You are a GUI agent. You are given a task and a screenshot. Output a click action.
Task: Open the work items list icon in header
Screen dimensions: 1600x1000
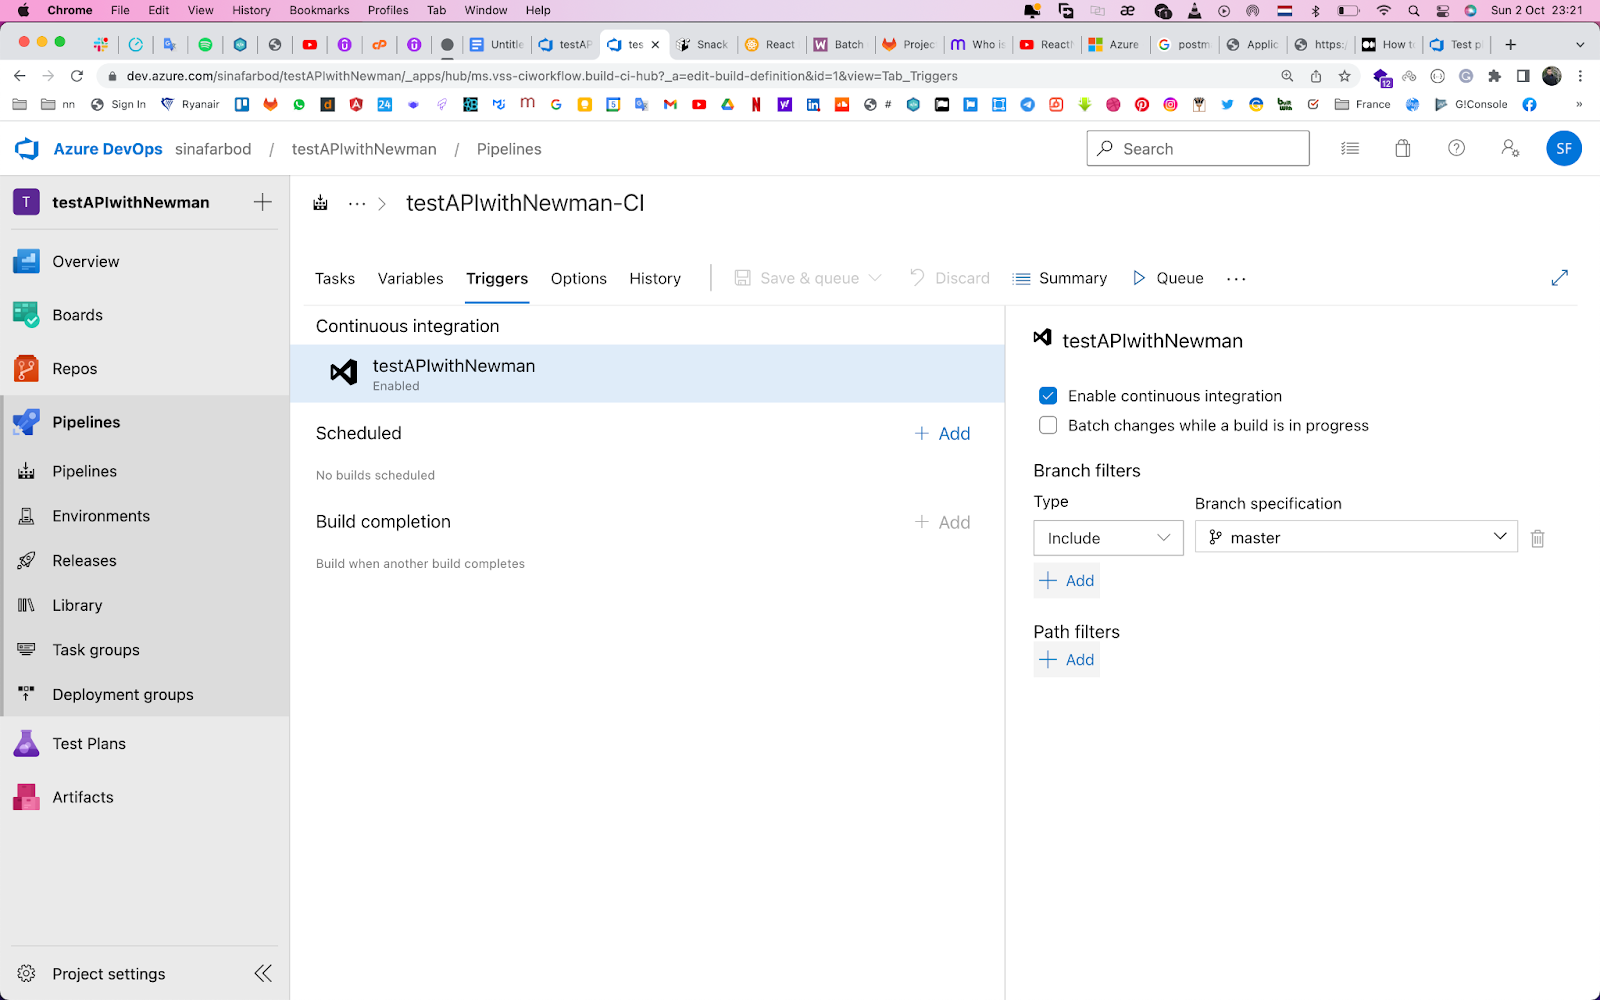[1350, 149]
